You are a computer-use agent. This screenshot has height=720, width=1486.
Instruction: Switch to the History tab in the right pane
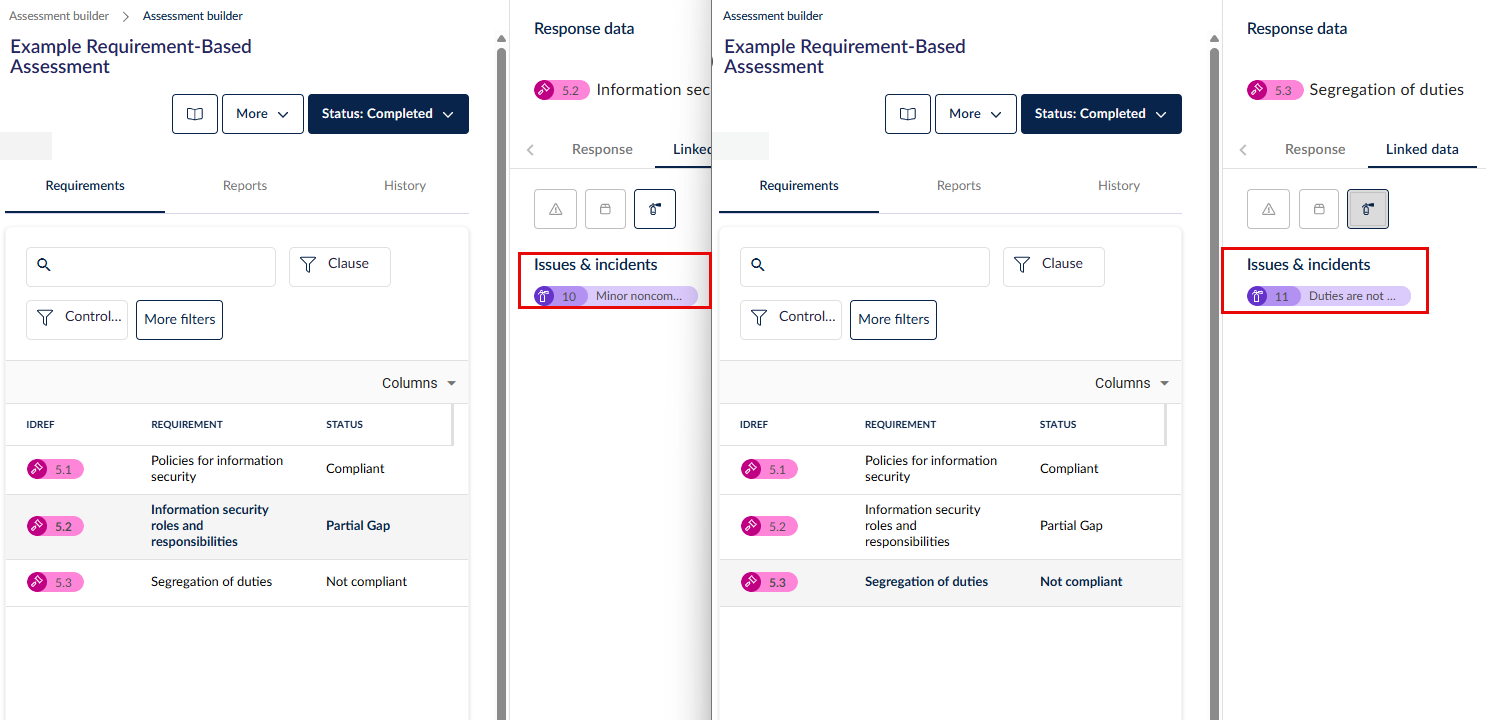(1118, 186)
